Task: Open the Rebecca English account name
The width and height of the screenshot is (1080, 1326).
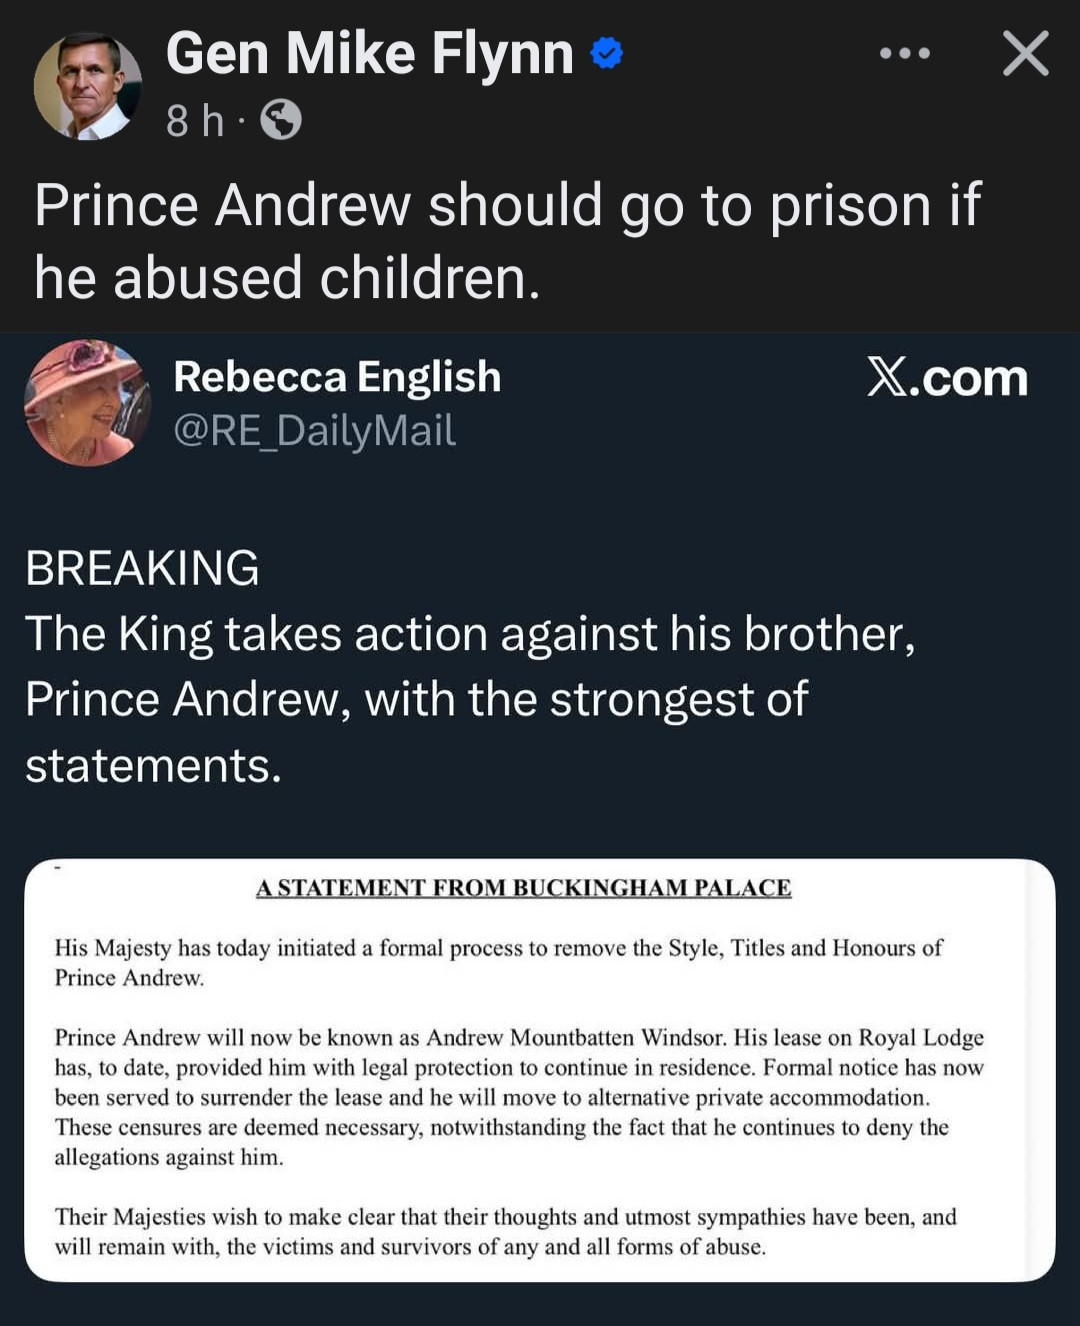Action: pyautogui.click(x=337, y=377)
